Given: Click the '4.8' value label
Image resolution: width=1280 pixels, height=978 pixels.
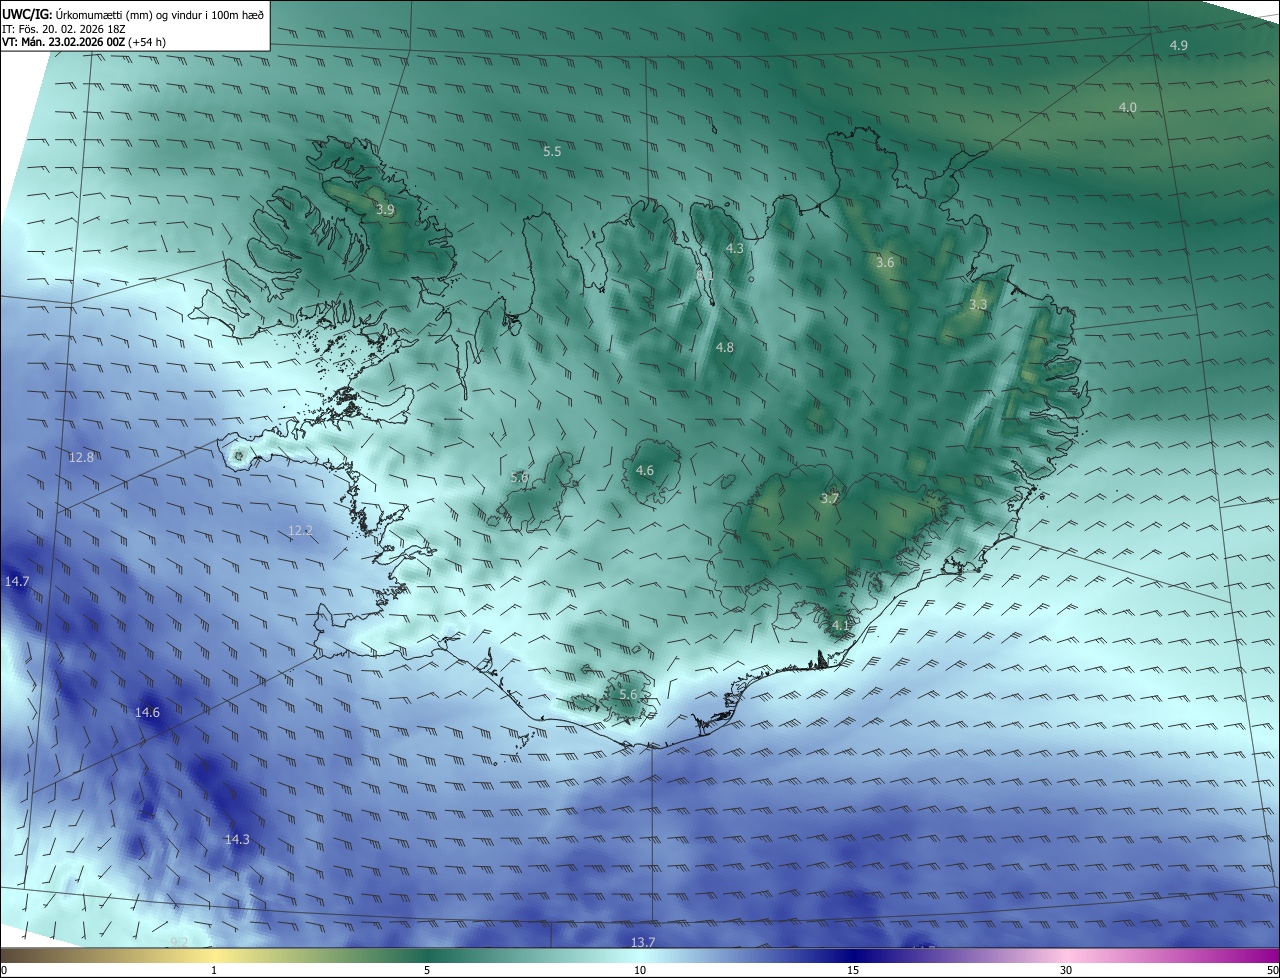Looking at the screenshot, I should [725, 348].
